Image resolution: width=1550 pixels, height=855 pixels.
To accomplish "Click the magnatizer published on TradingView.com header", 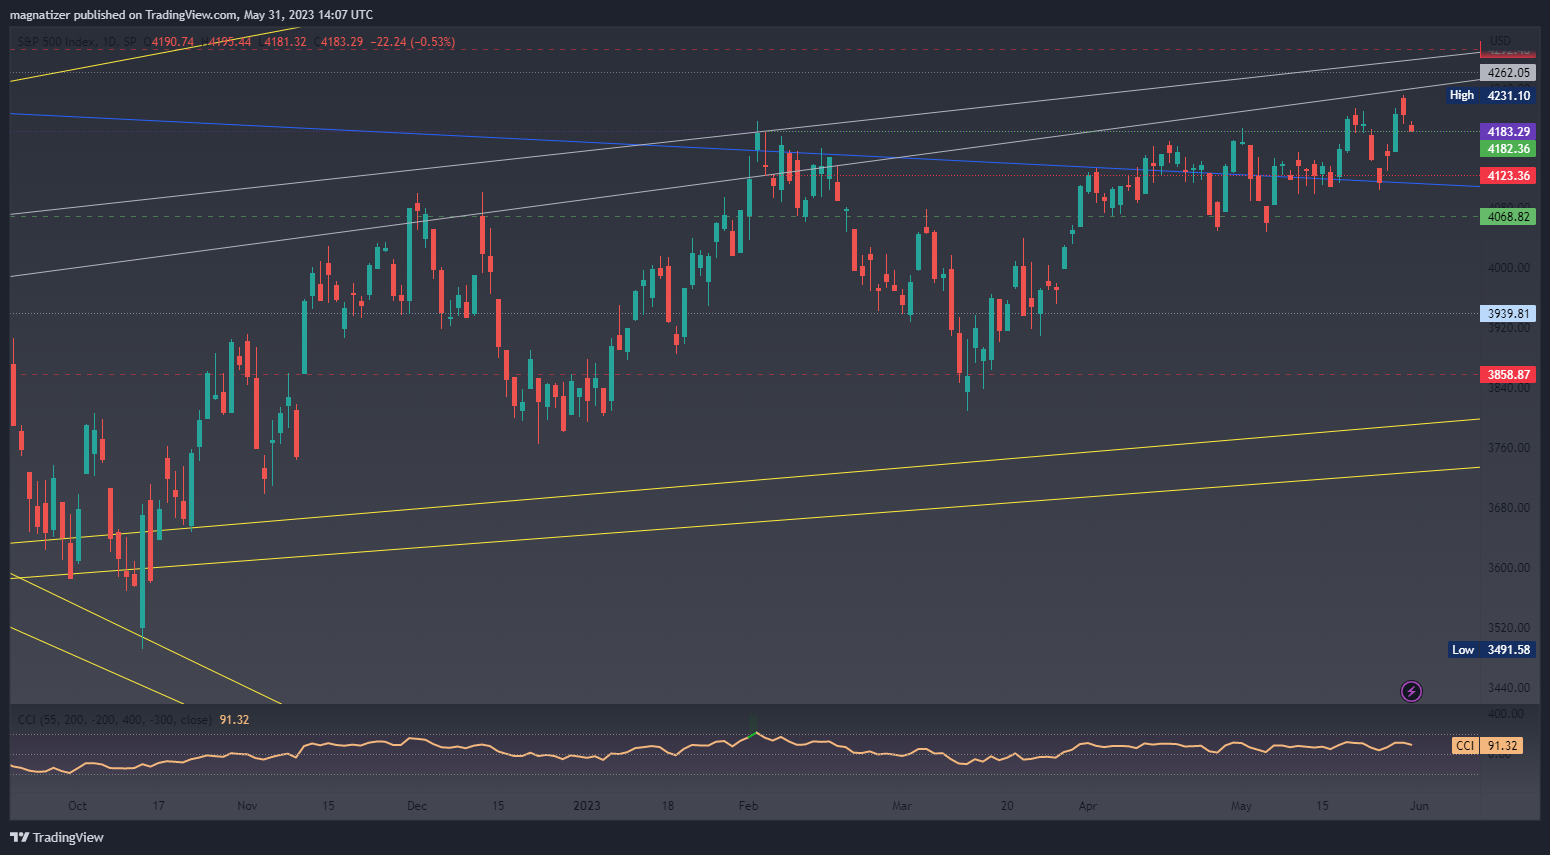I will point(191,14).
